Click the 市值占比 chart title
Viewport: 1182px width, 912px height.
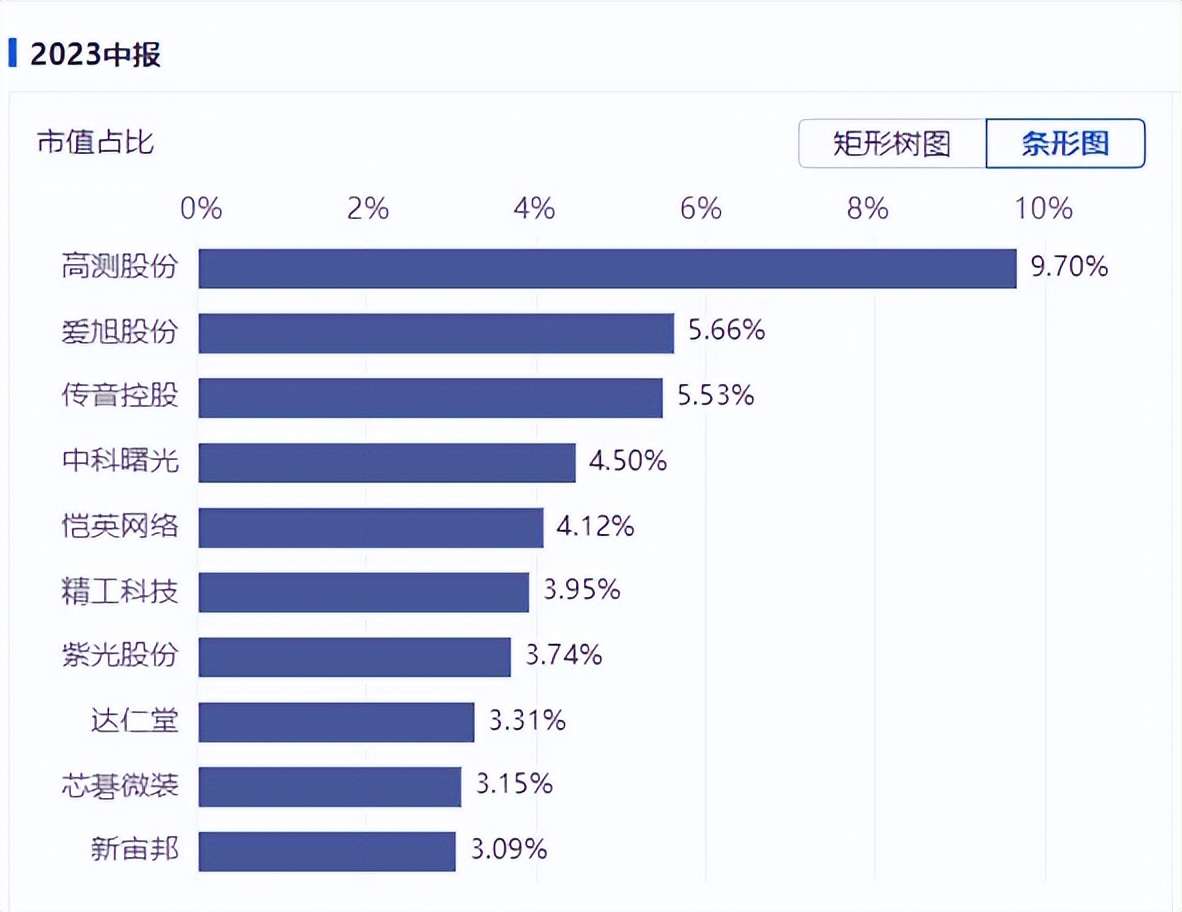tap(96, 143)
